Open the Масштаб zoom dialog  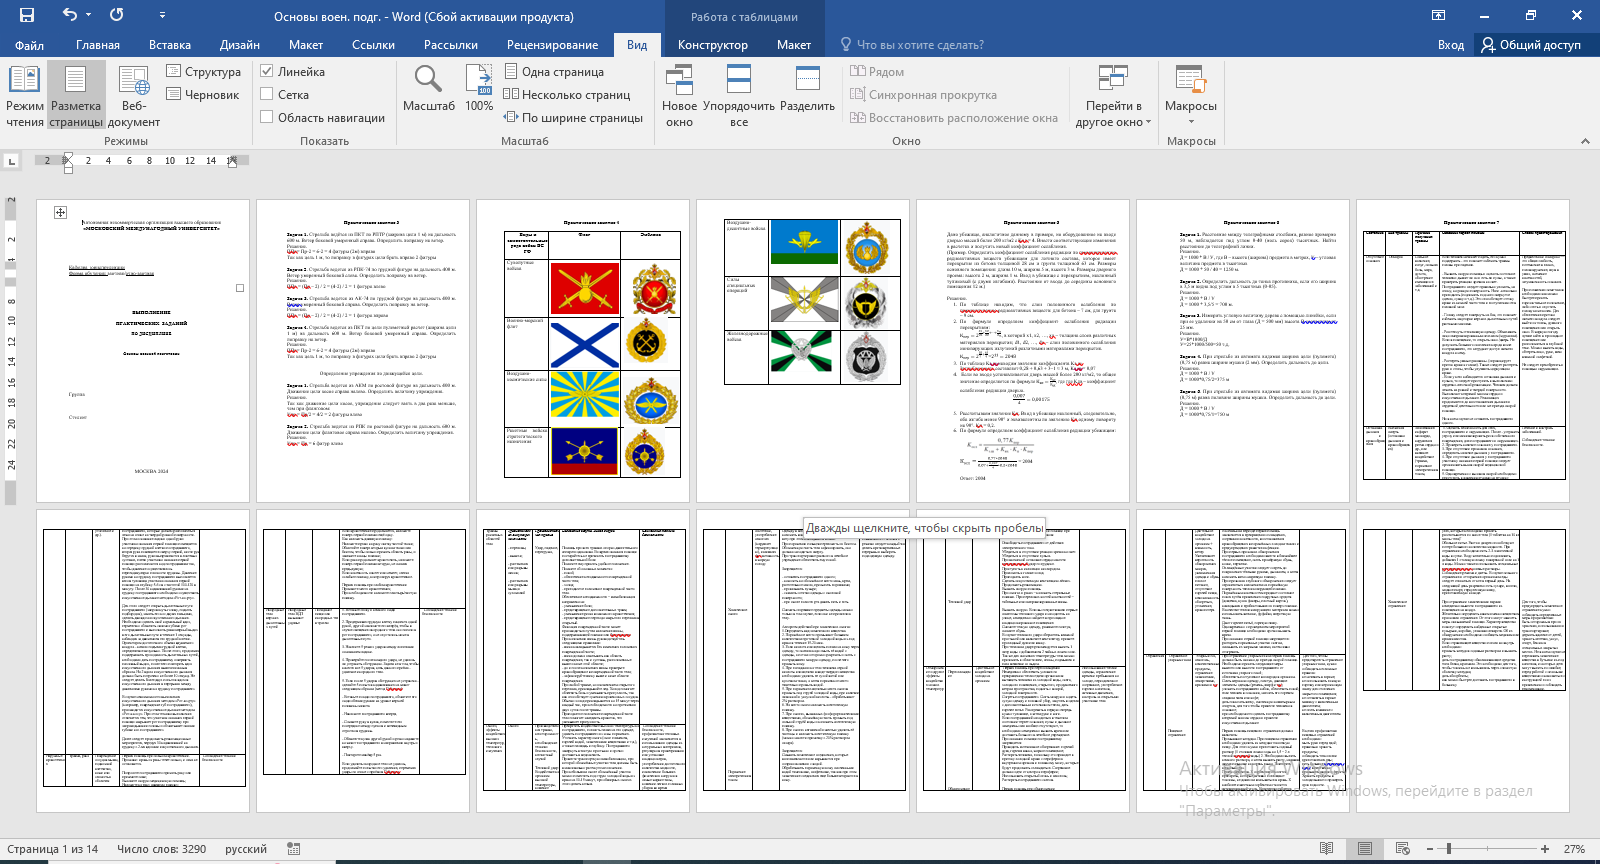click(429, 88)
